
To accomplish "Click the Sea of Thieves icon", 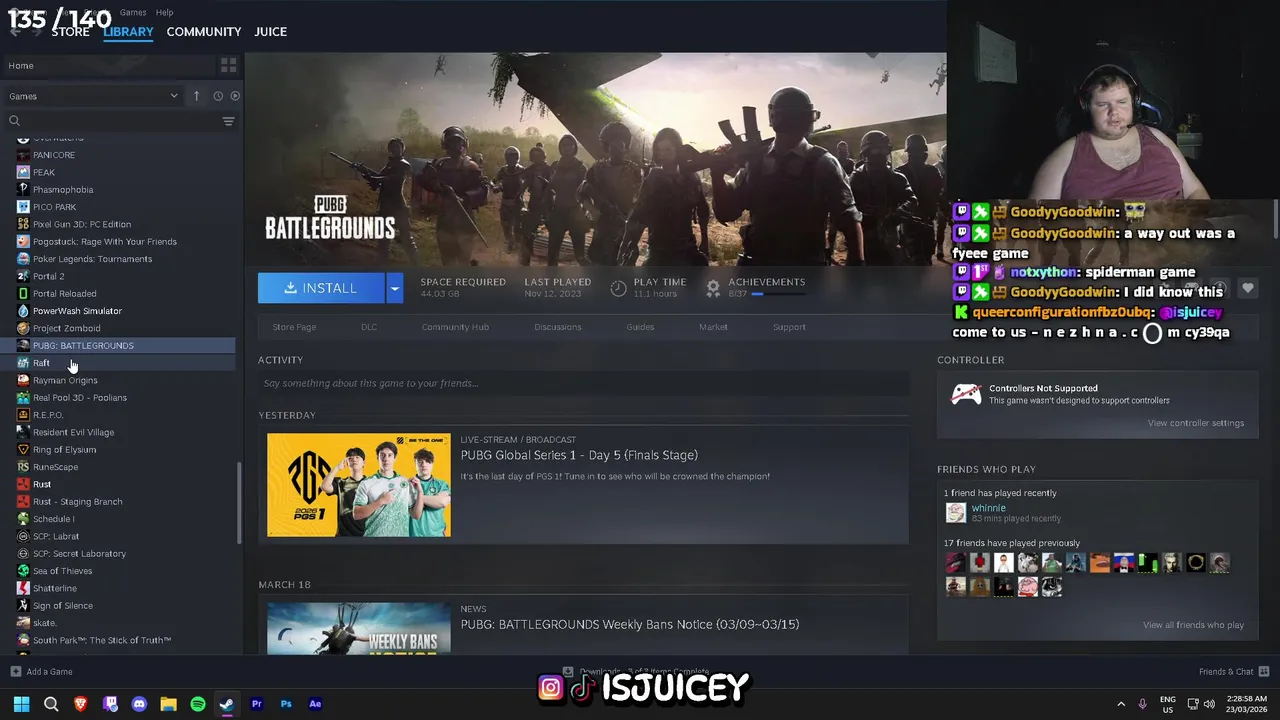I will point(23,571).
